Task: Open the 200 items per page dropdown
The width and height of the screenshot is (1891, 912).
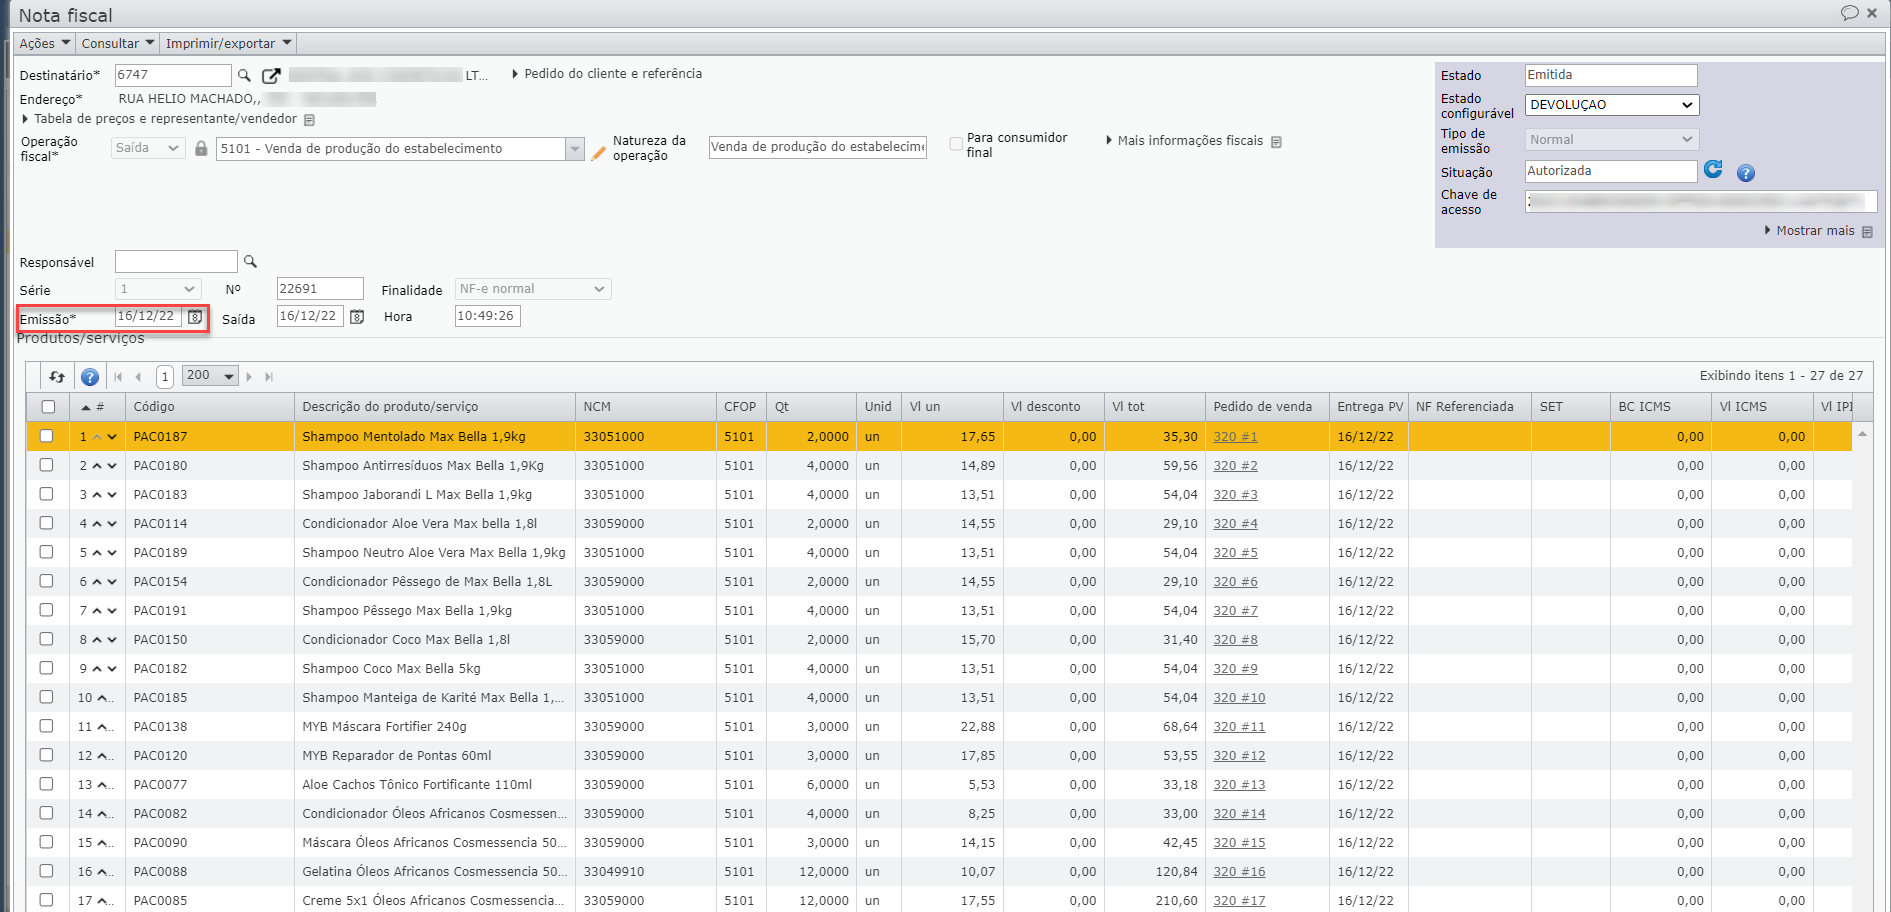Action: coord(210,376)
